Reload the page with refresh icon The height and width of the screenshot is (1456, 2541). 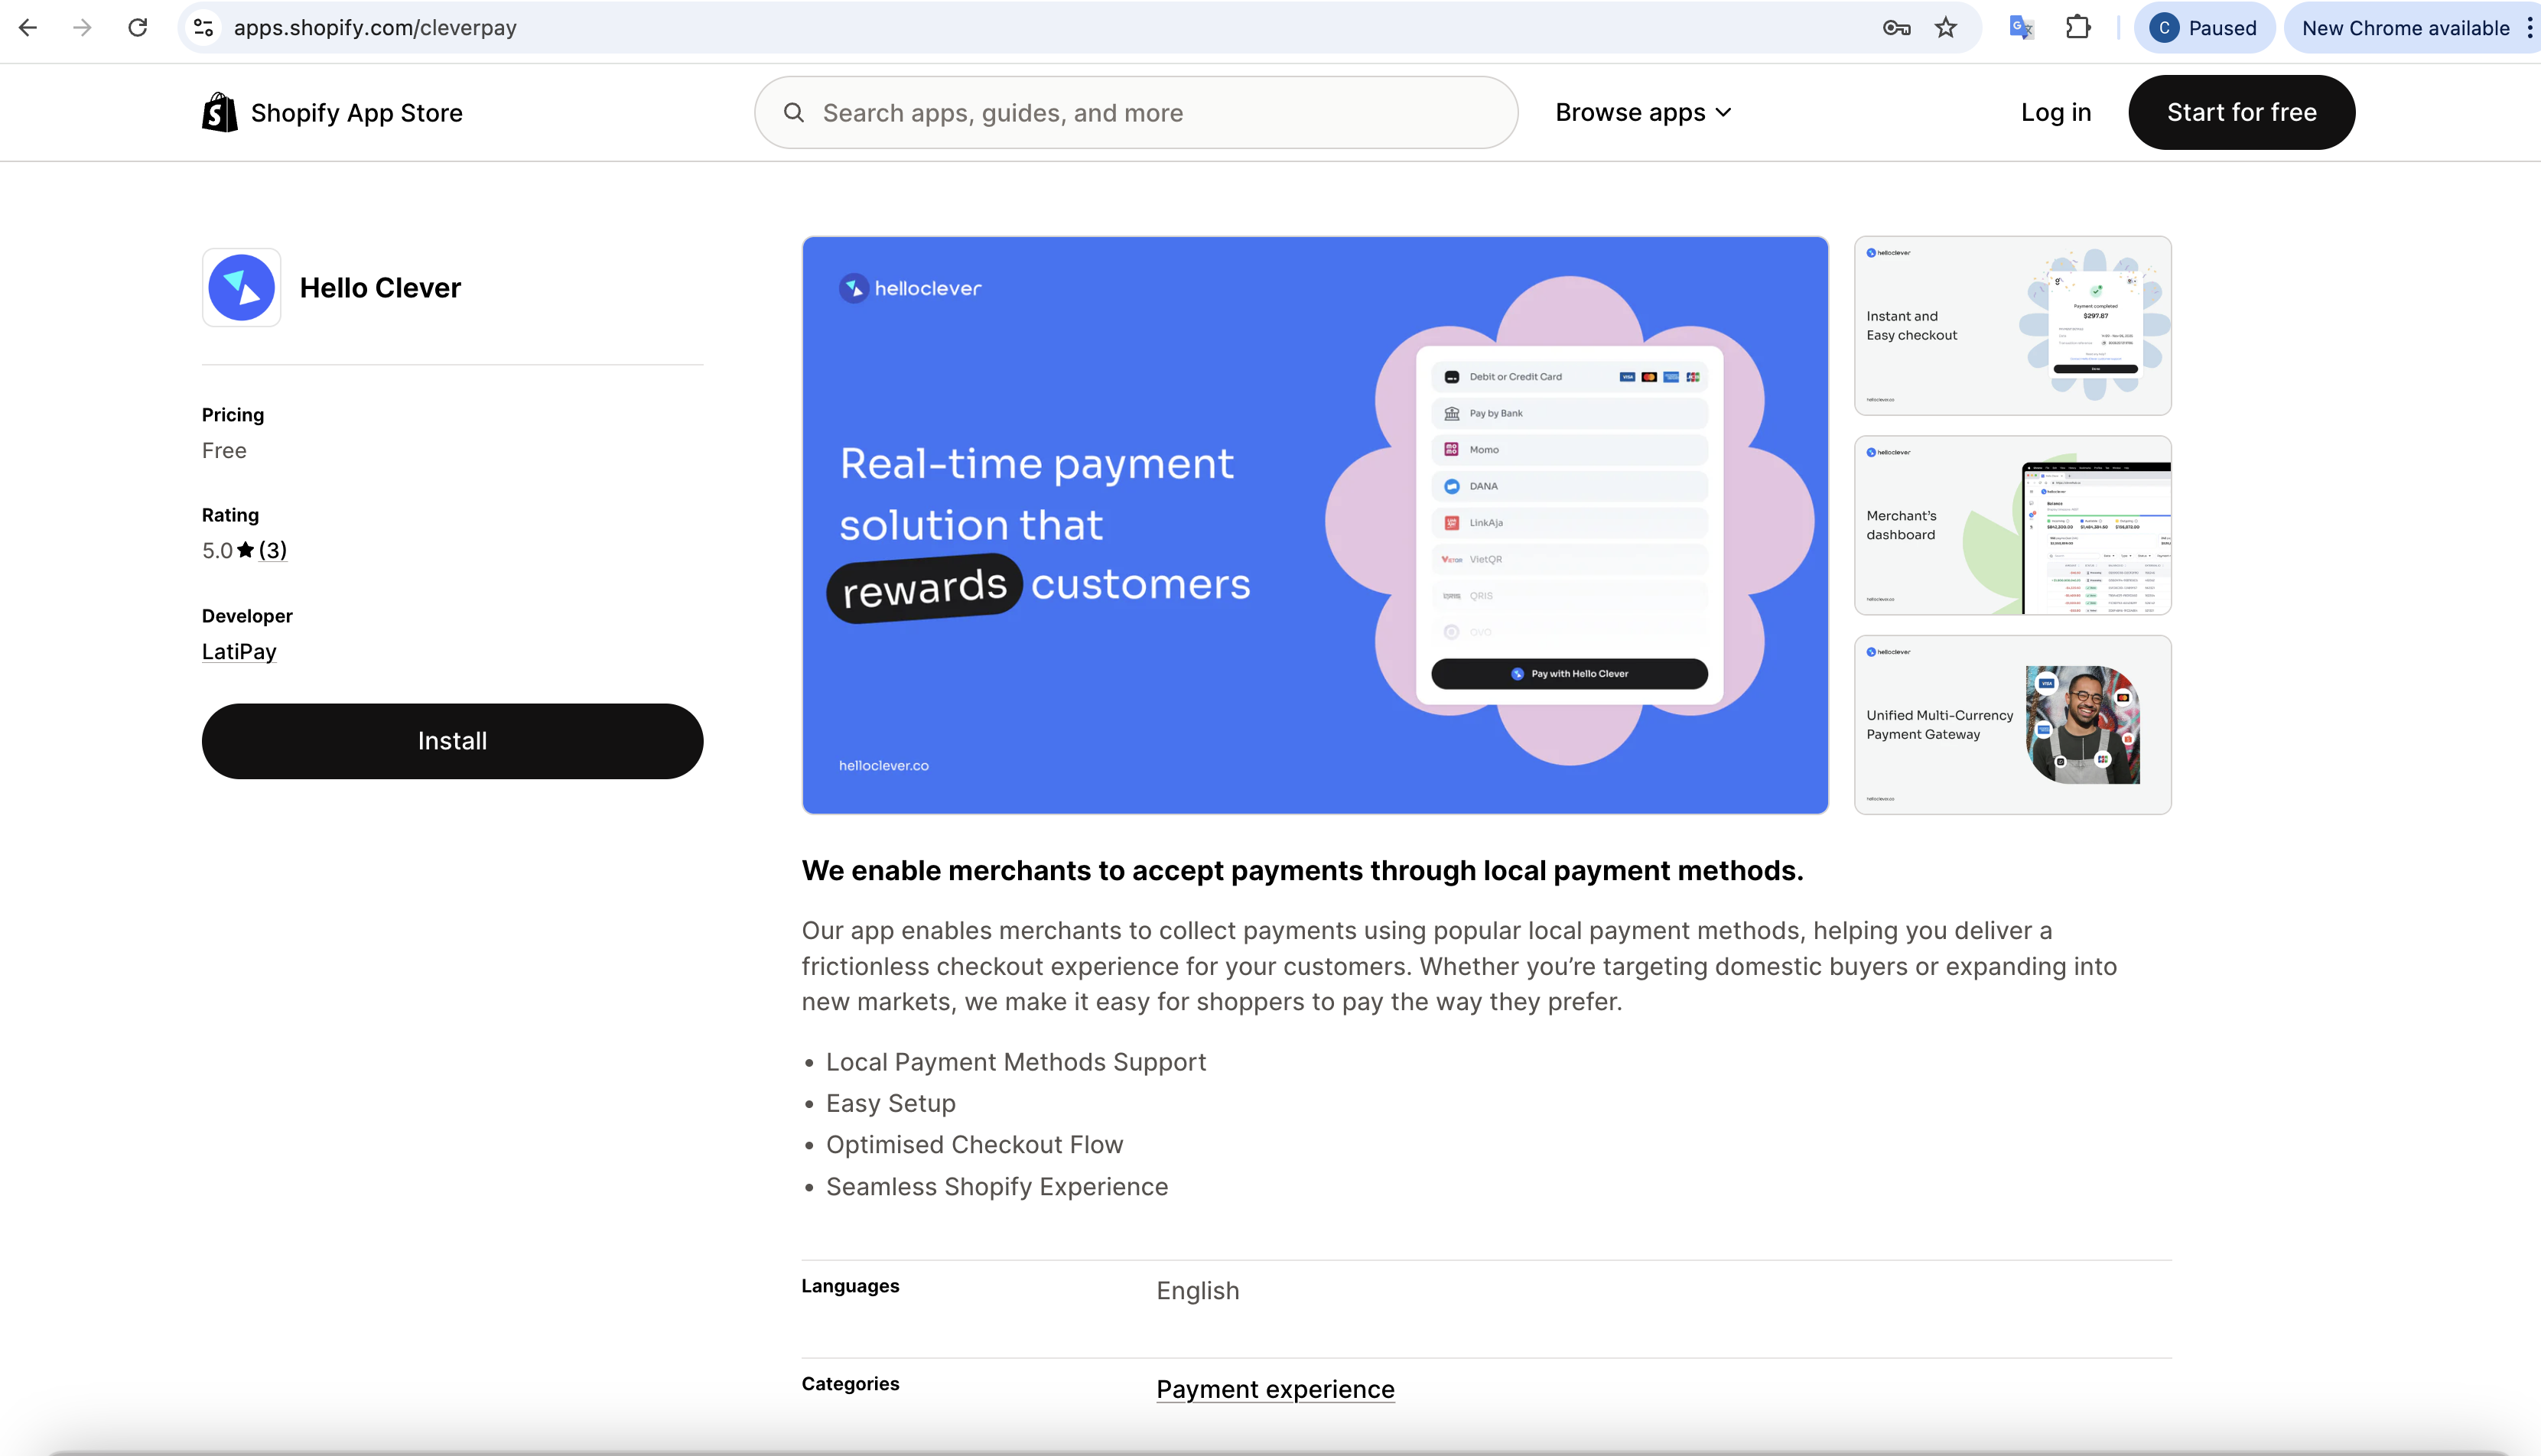[x=138, y=28]
